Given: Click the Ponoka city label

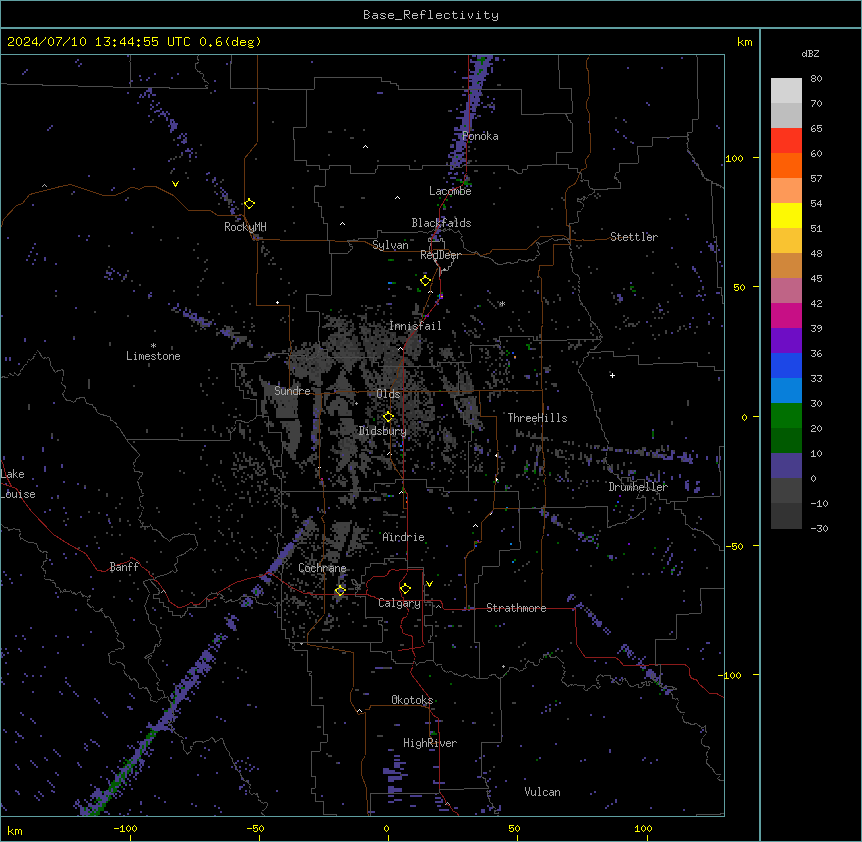Looking at the screenshot, I should 480,136.
